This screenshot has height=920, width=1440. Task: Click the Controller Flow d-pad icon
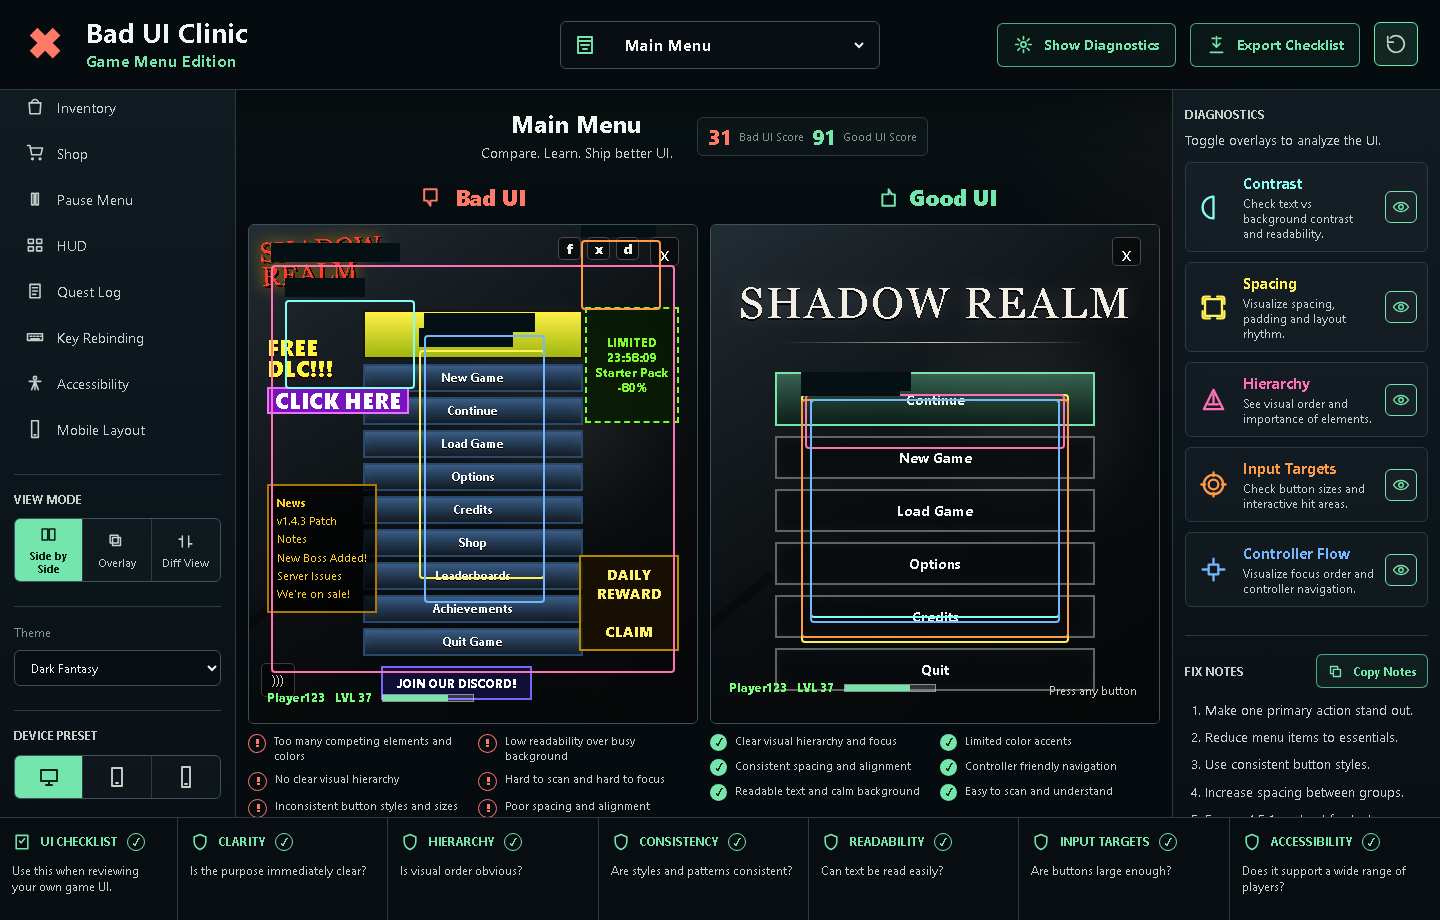tap(1213, 570)
